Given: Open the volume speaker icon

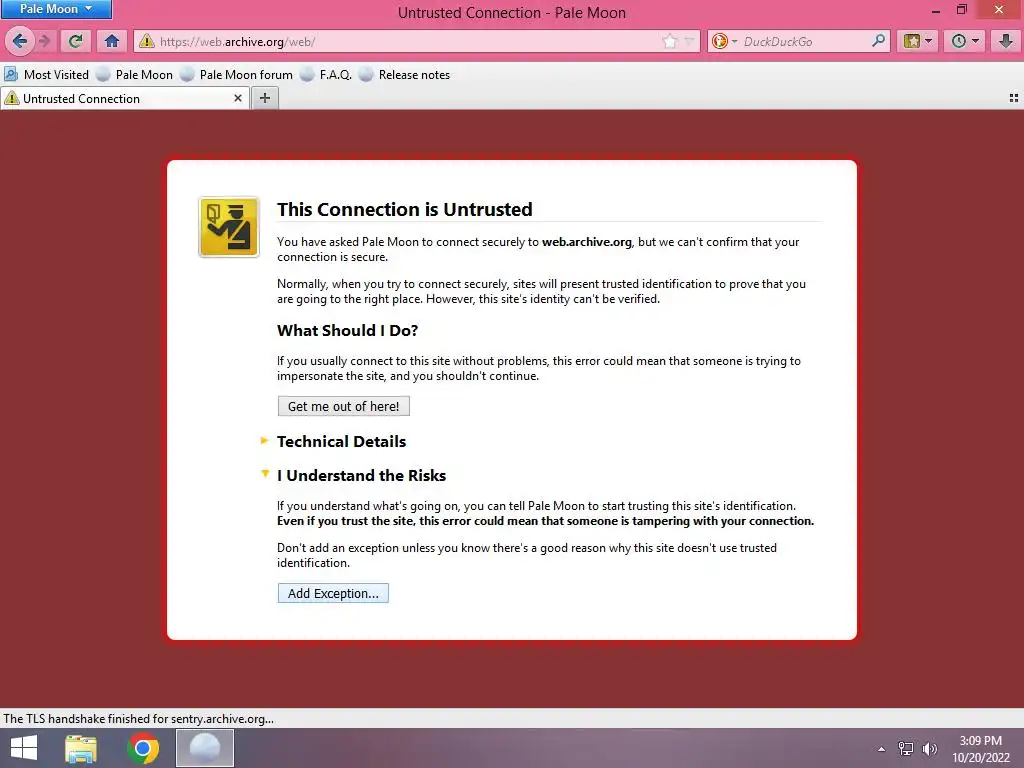Looking at the screenshot, I should tap(930, 749).
